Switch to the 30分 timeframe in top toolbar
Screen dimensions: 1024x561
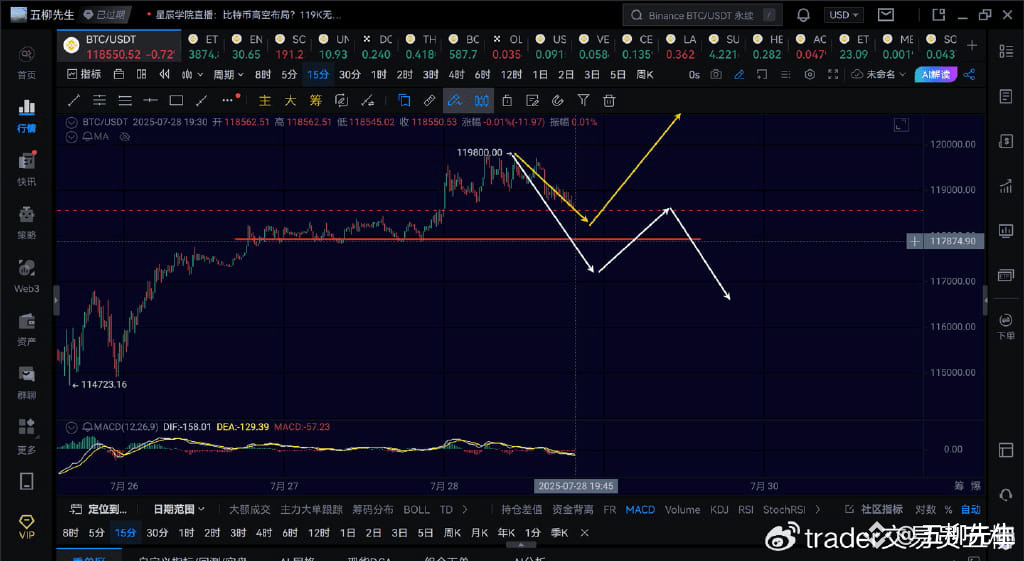click(x=349, y=74)
